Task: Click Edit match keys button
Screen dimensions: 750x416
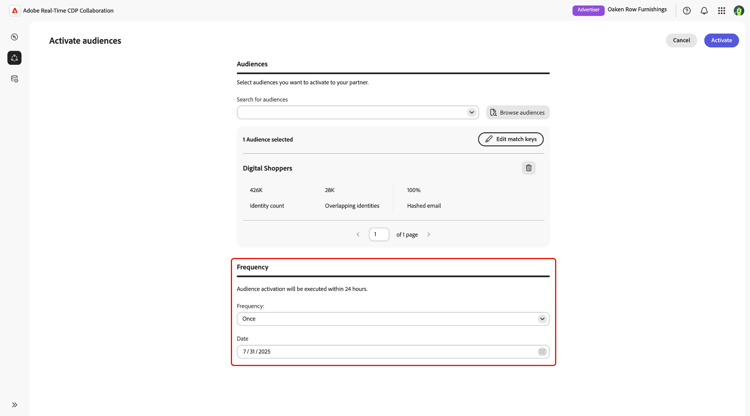Action: [511, 139]
